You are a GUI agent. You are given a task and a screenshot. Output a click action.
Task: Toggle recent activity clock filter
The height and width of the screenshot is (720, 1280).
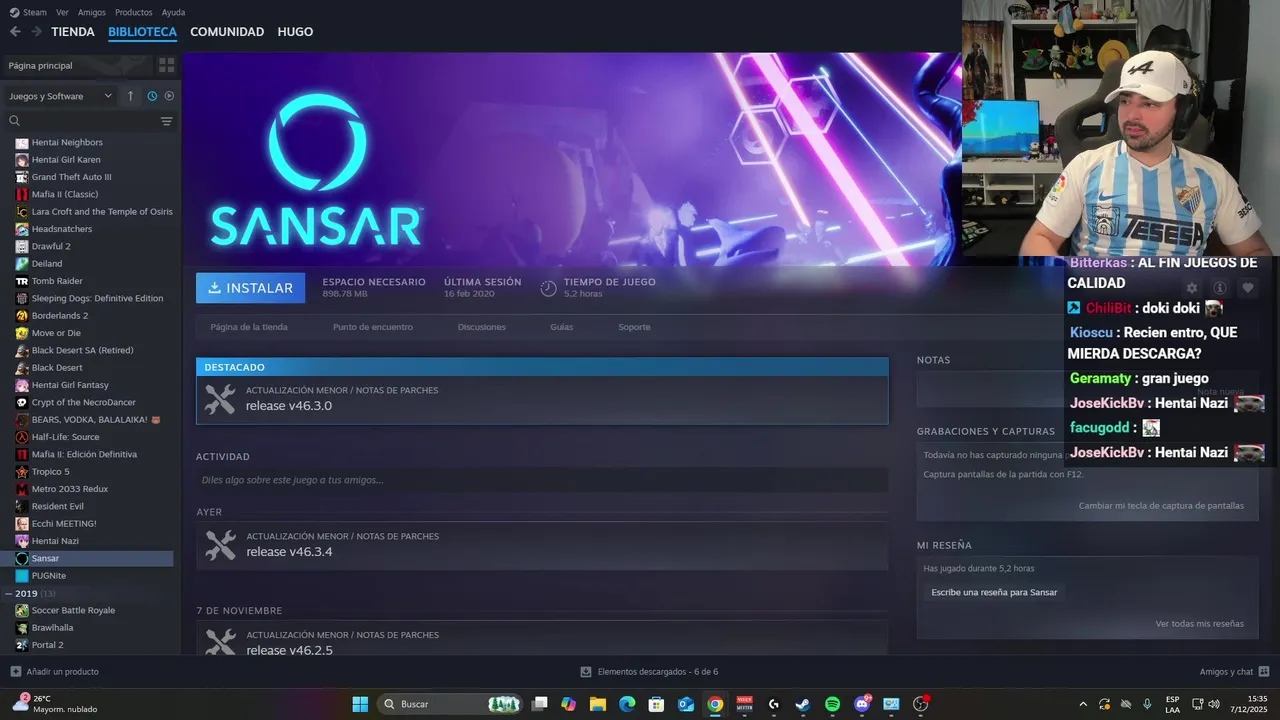[x=152, y=96]
